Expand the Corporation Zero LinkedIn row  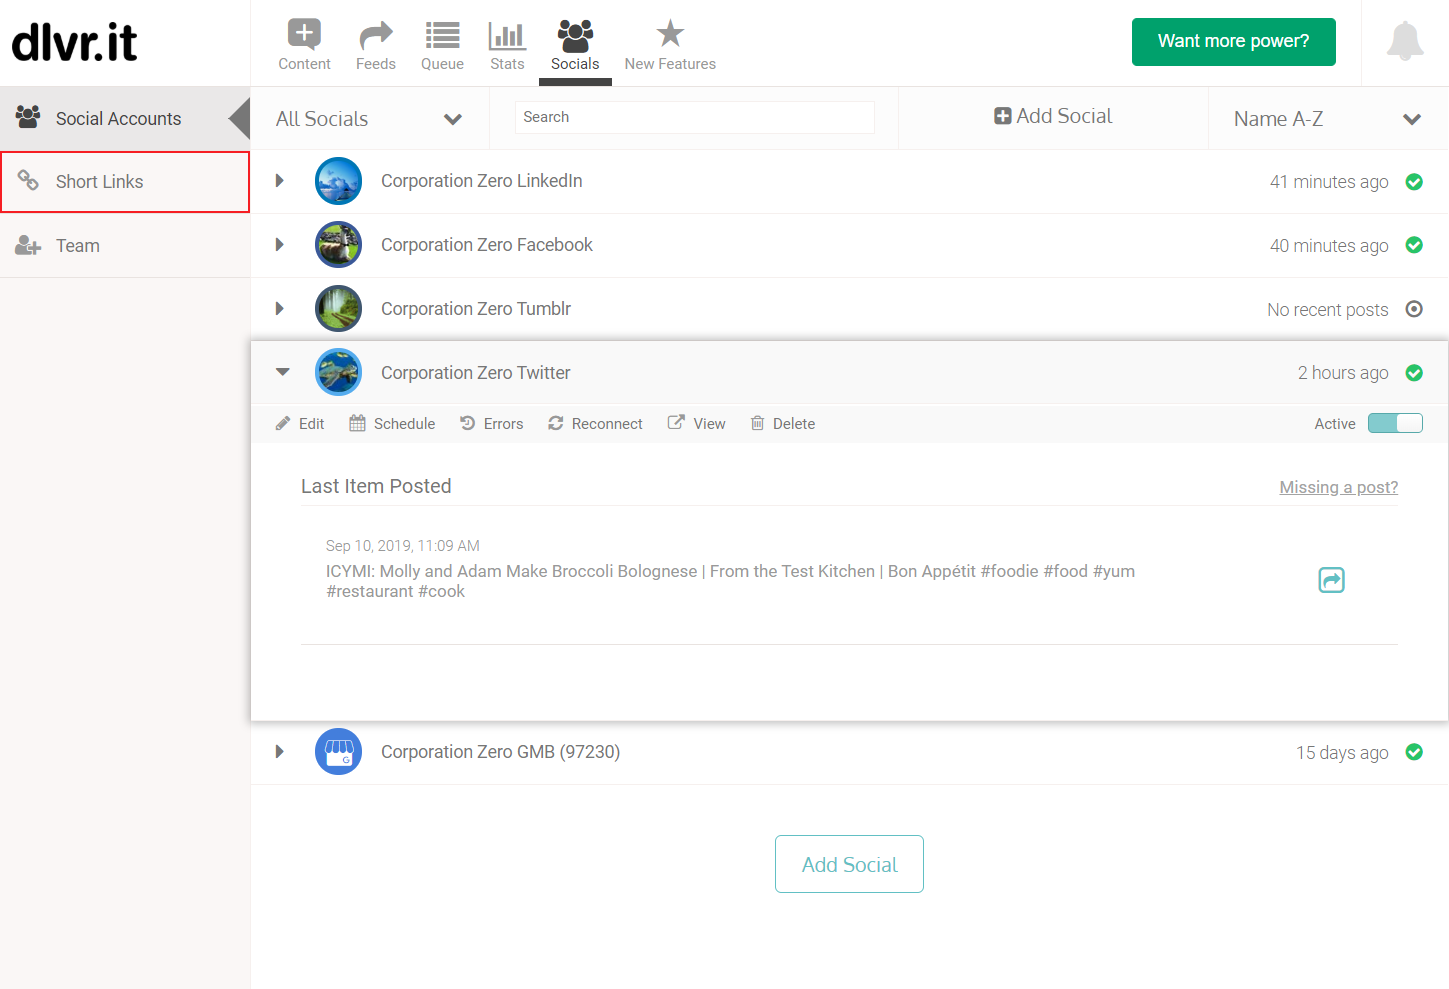[280, 181]
